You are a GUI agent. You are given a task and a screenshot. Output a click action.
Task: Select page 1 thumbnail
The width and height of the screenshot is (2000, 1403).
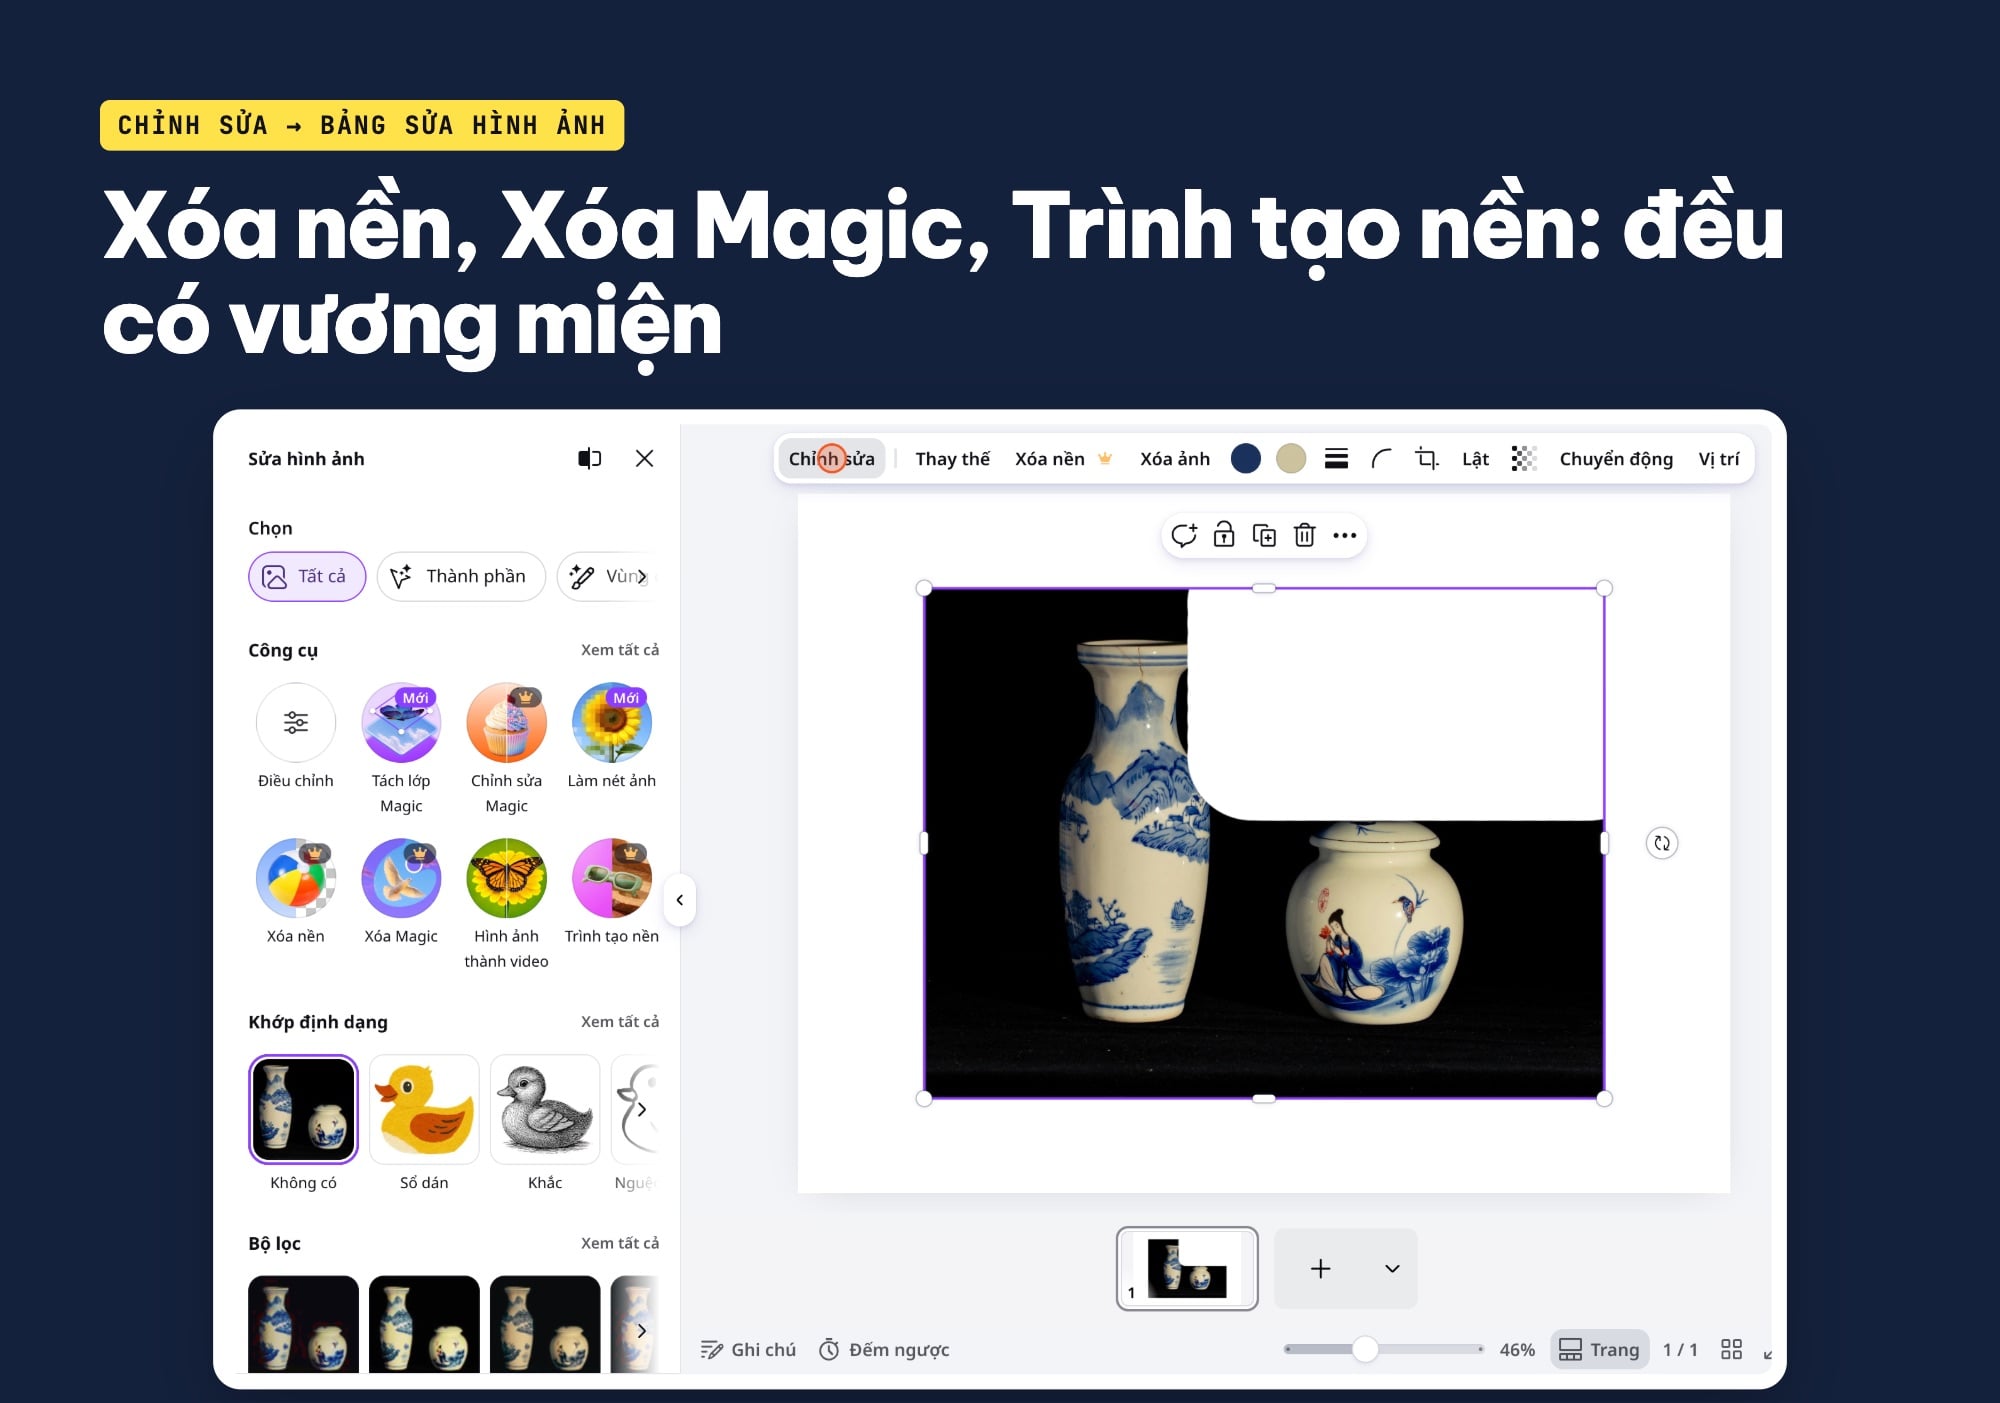pyautogui.click(x=1187, y=1268)
